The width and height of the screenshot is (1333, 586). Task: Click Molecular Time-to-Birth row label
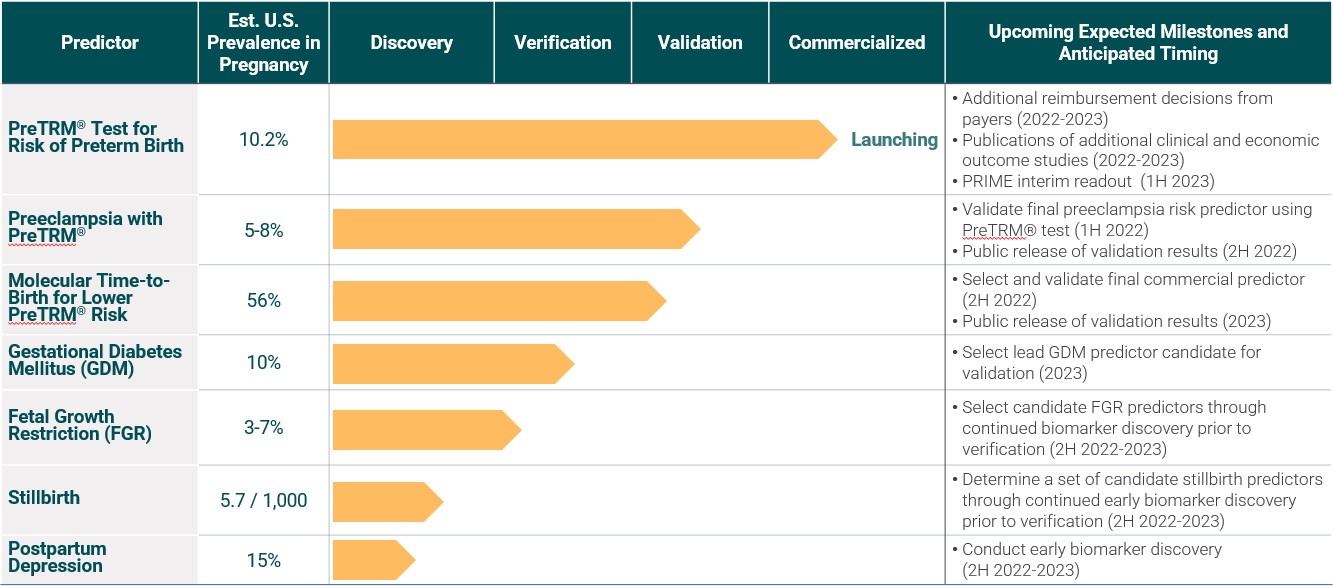pyautogui.click(x=89, y=298)
